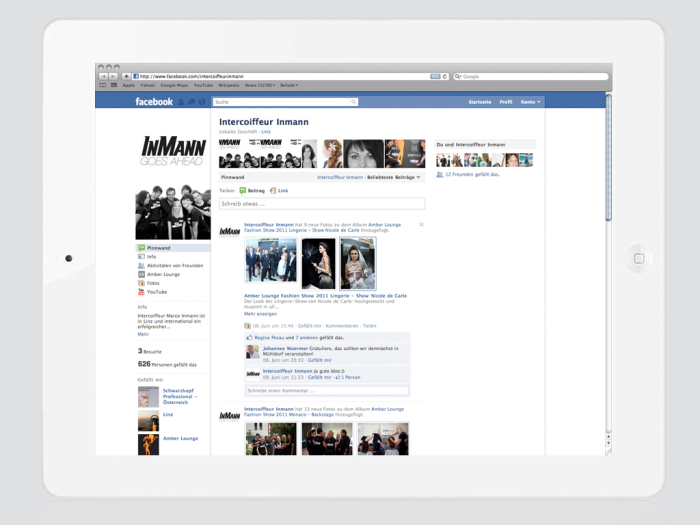Screen dimensions: 700x525
Task: Open the Beliebt bookmarks dropdown
Action: 289,85
